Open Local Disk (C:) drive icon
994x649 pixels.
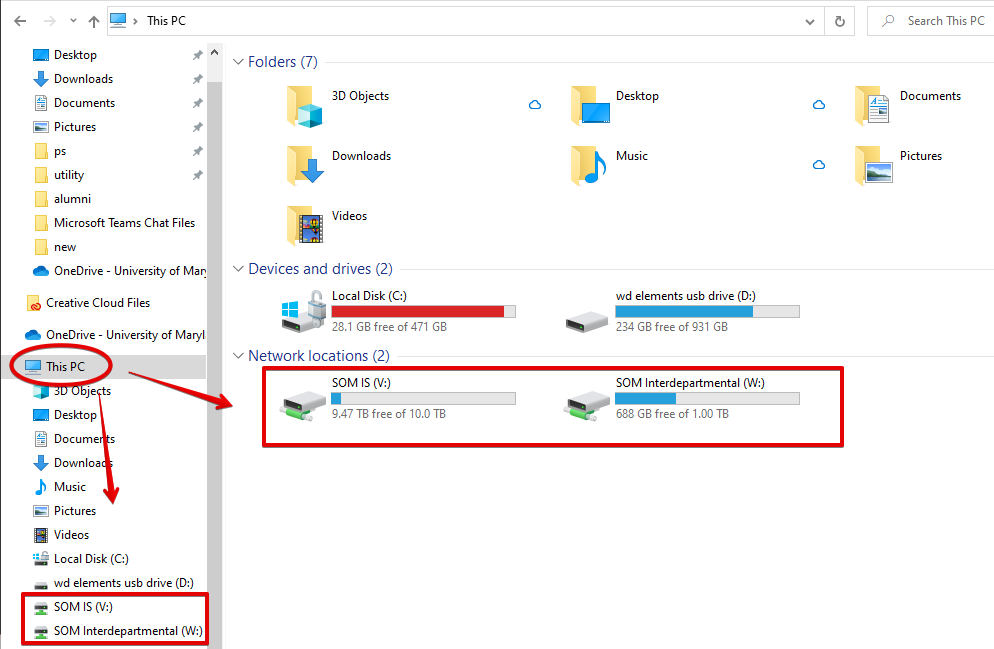coord(303,312)
